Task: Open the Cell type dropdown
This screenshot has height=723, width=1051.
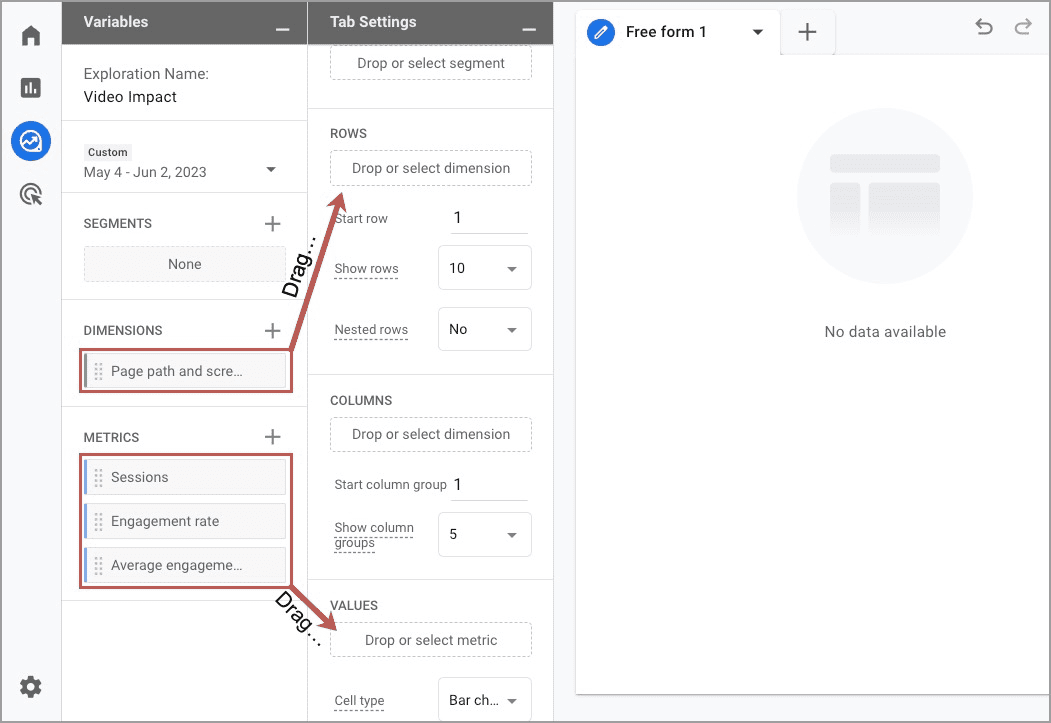Action: pyautogui.click(x=485, y=700)
